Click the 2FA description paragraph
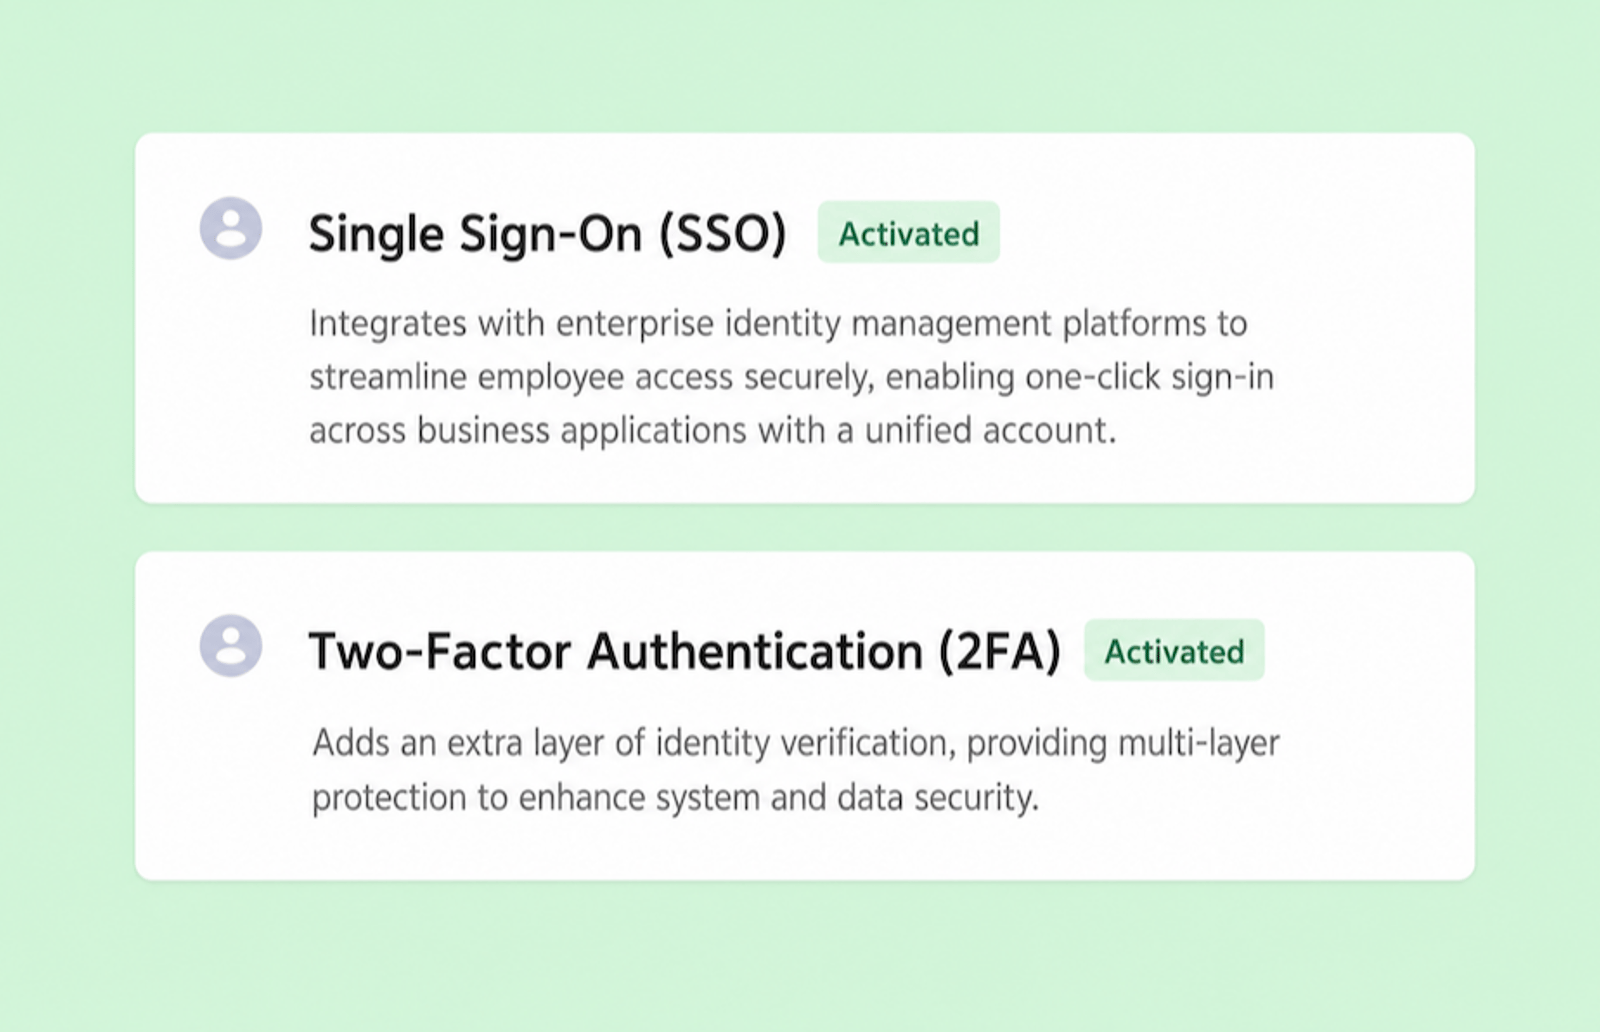The height and width of the screenshot is (1032, 1600). [796, 770]
